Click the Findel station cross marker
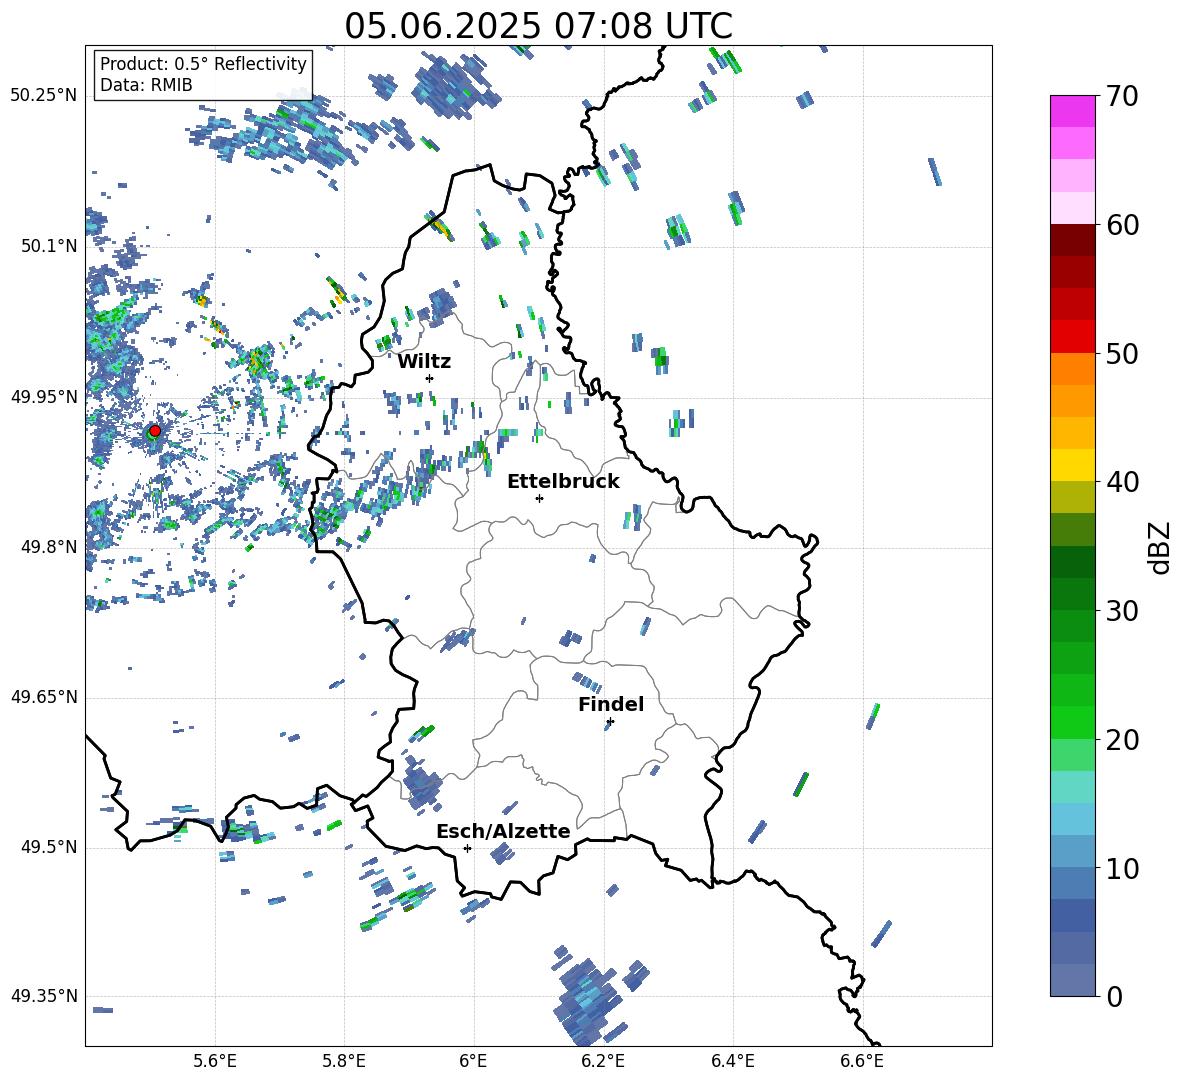 610,722
